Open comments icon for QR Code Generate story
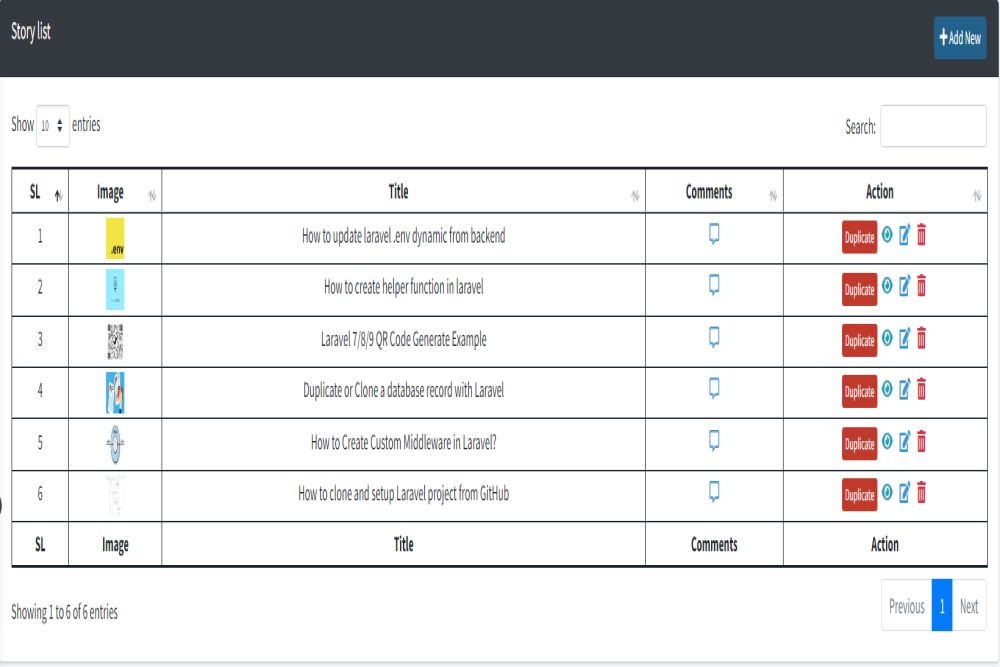The width and height of the screenshot is (1000, 667). (714, 337)
